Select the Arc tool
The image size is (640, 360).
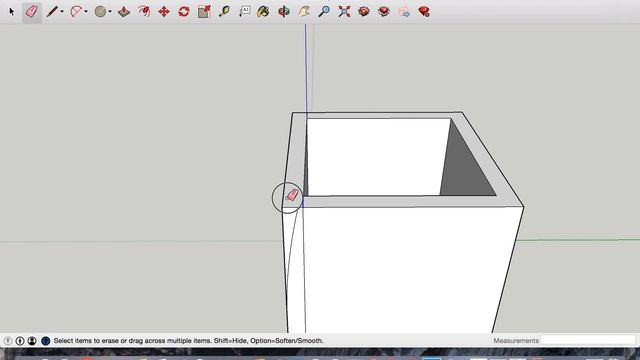click(x=76, y=11)
